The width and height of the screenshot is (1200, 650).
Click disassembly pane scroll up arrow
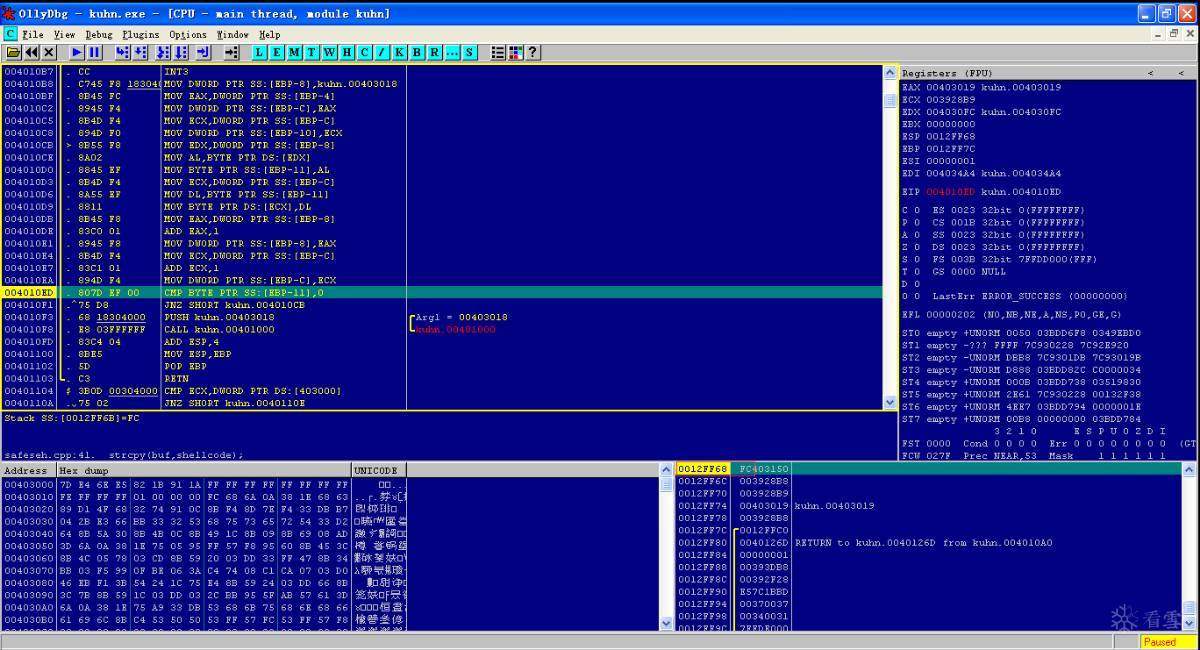tap(890, 73)
